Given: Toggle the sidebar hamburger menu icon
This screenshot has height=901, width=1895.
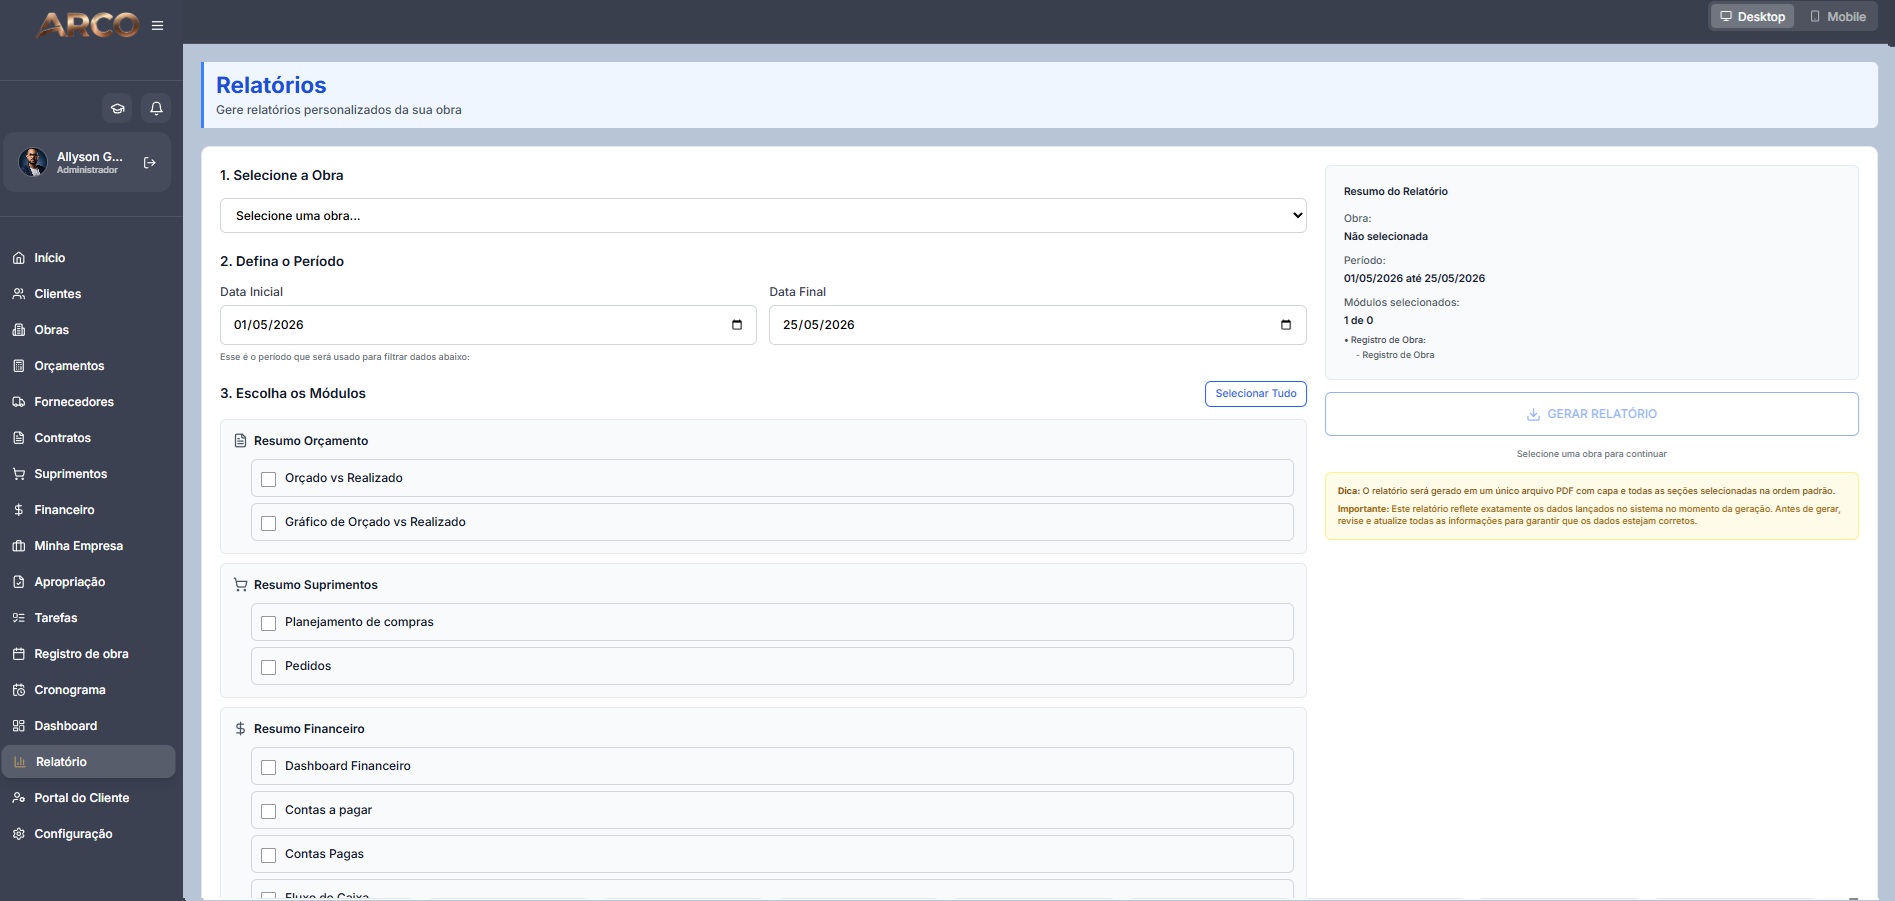Looking at the screenshot, I should click(157, 26).
